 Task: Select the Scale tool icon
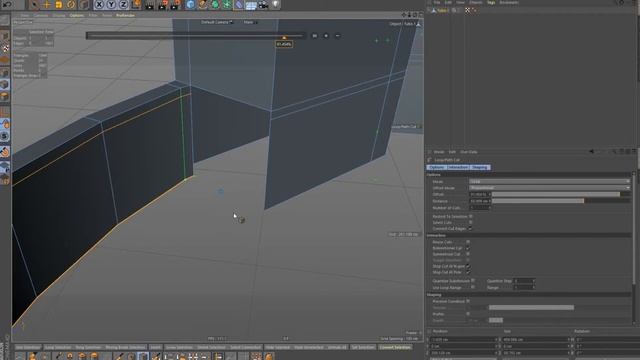tap(59, 4)
